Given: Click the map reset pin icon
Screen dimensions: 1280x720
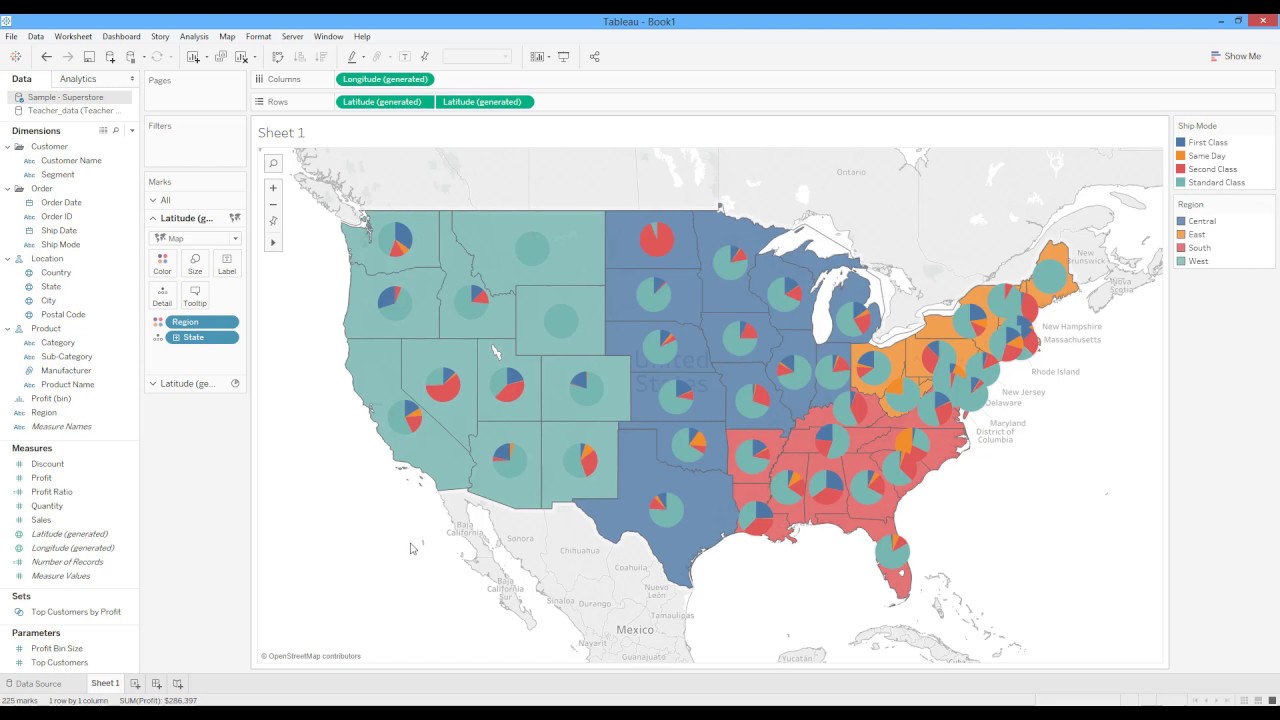Looking at the screenshot, I should tap(273, 221).
